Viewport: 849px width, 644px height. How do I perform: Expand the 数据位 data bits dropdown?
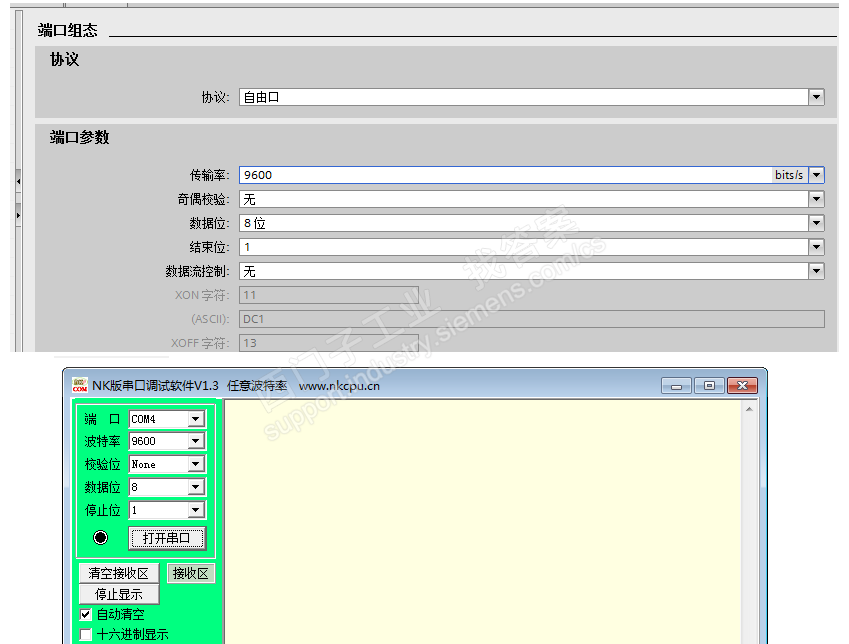pyautogui.click(x=816, y=223)
